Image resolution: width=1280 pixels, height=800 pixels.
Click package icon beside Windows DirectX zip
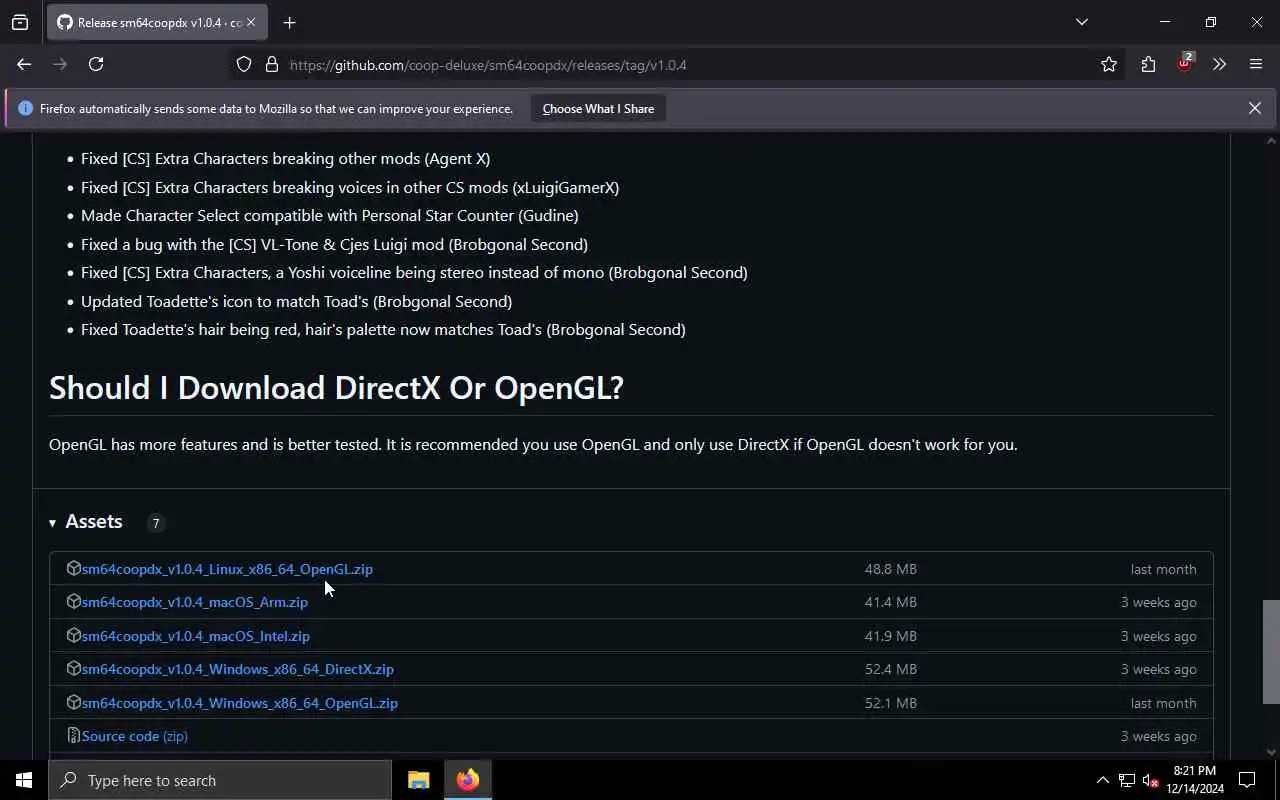tap(73, 668)
